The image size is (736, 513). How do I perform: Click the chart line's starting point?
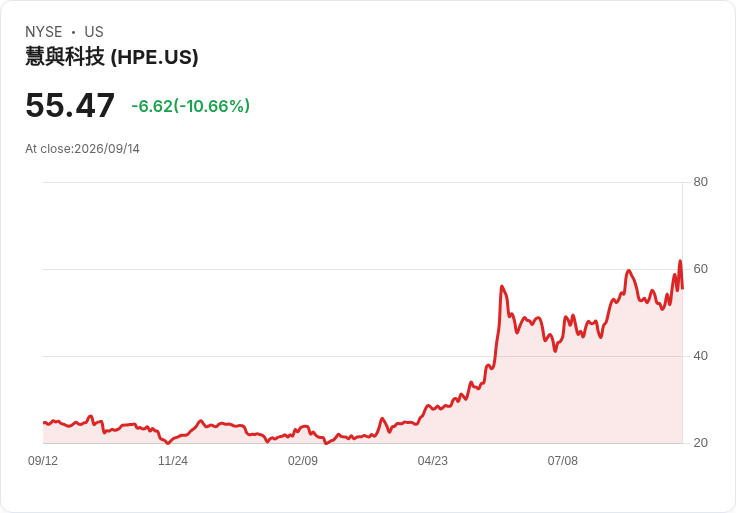[x=44, y=423]
